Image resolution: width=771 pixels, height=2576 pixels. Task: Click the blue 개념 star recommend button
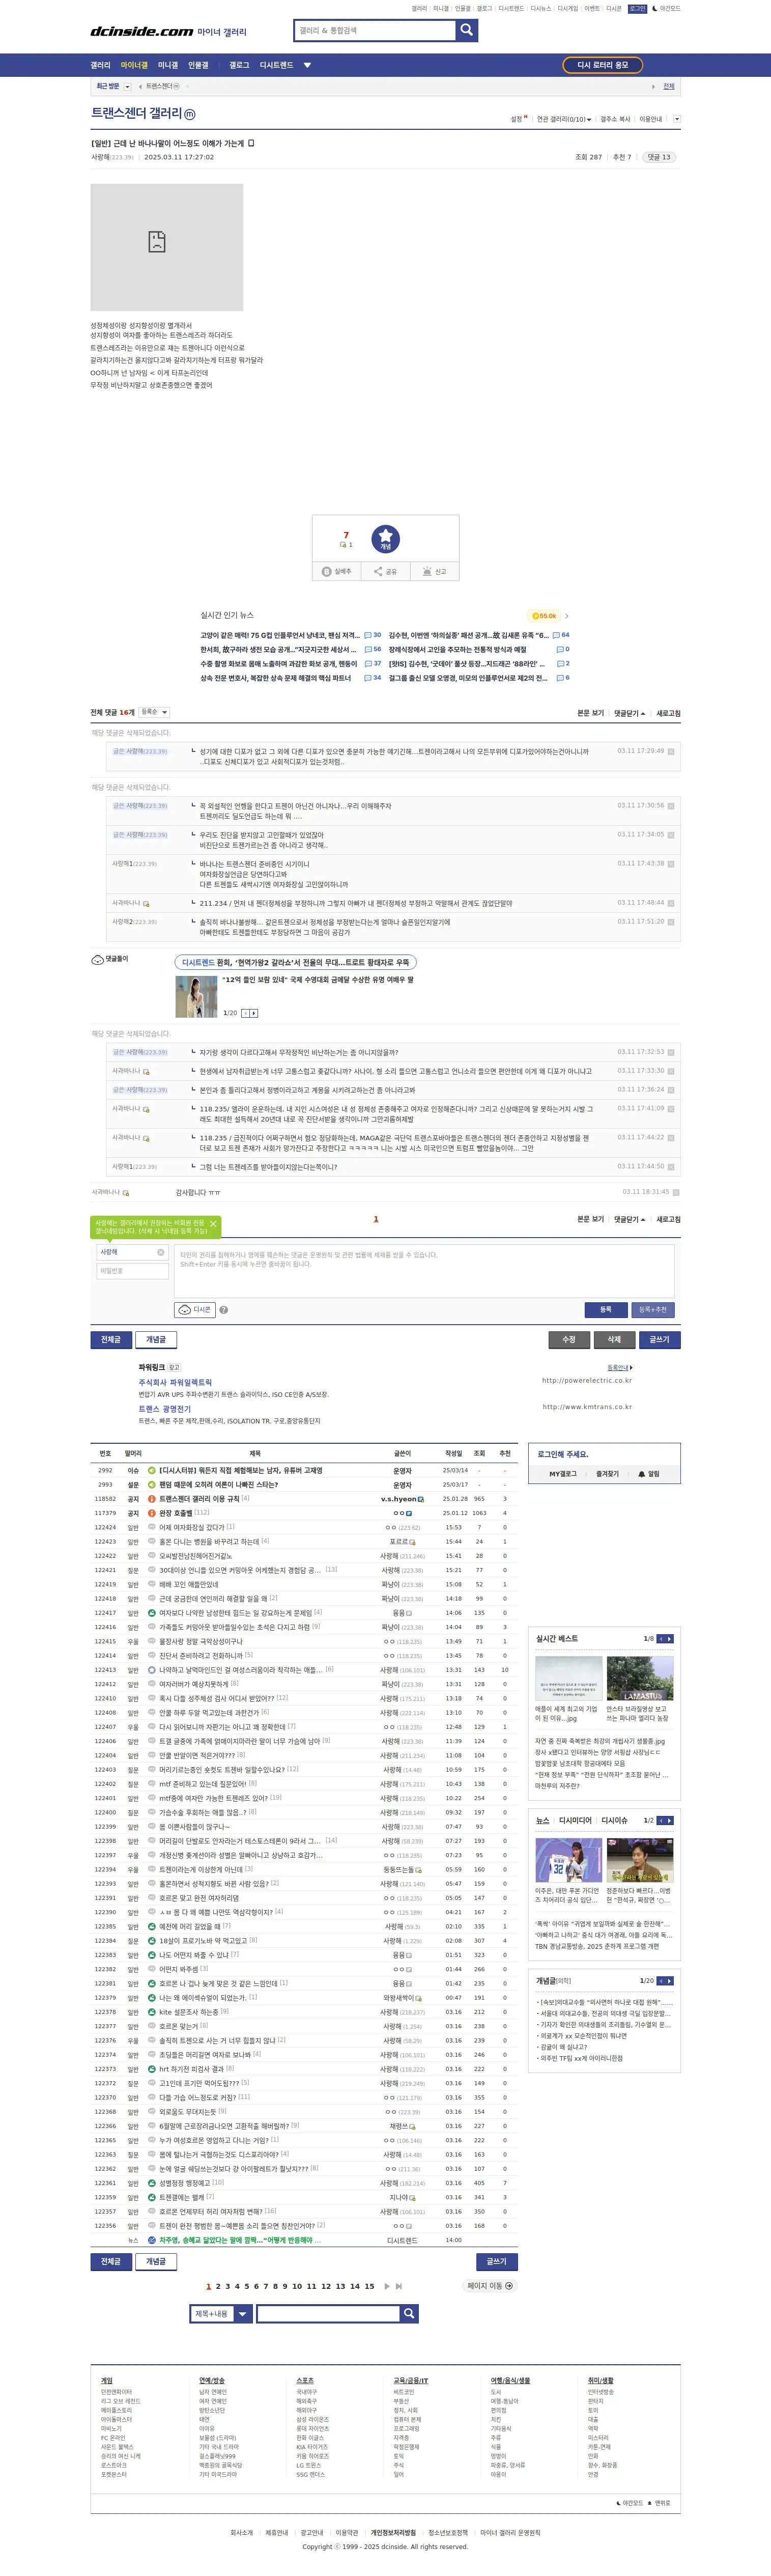(385, 539)
